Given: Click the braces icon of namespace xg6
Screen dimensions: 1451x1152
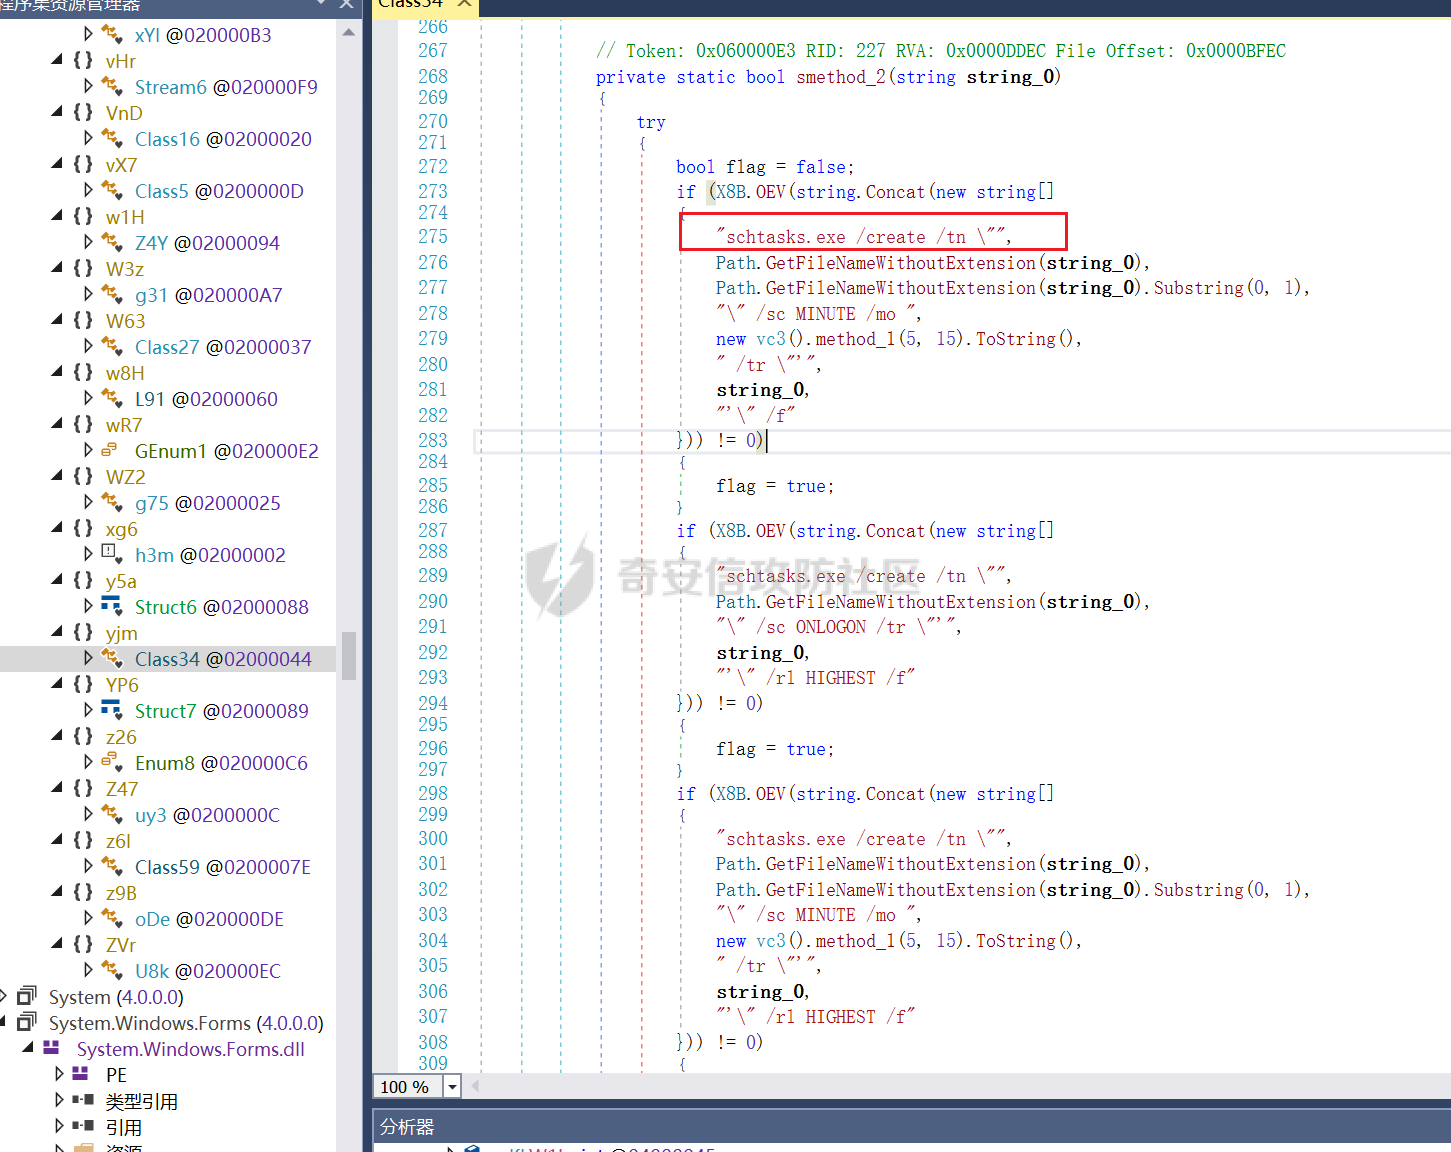Looking at the screenshot, I should pos(83,528).
